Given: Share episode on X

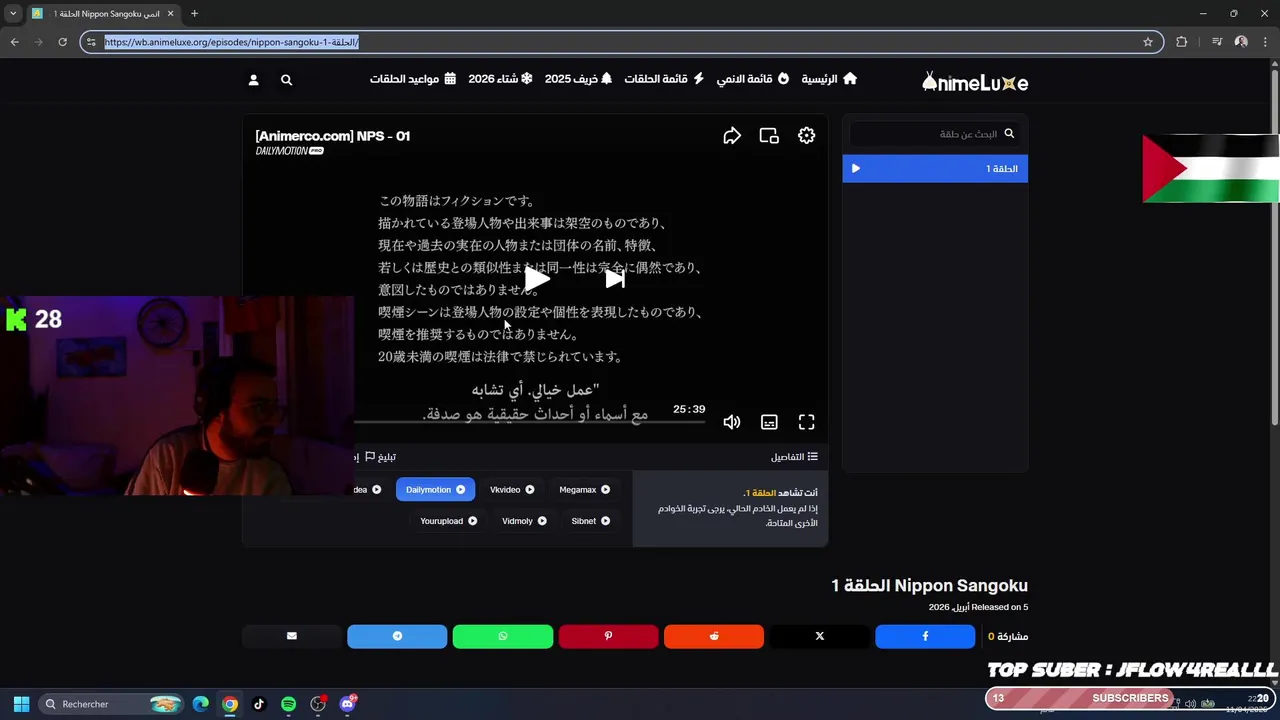Looking at the screenshot, I should (819, 636).
